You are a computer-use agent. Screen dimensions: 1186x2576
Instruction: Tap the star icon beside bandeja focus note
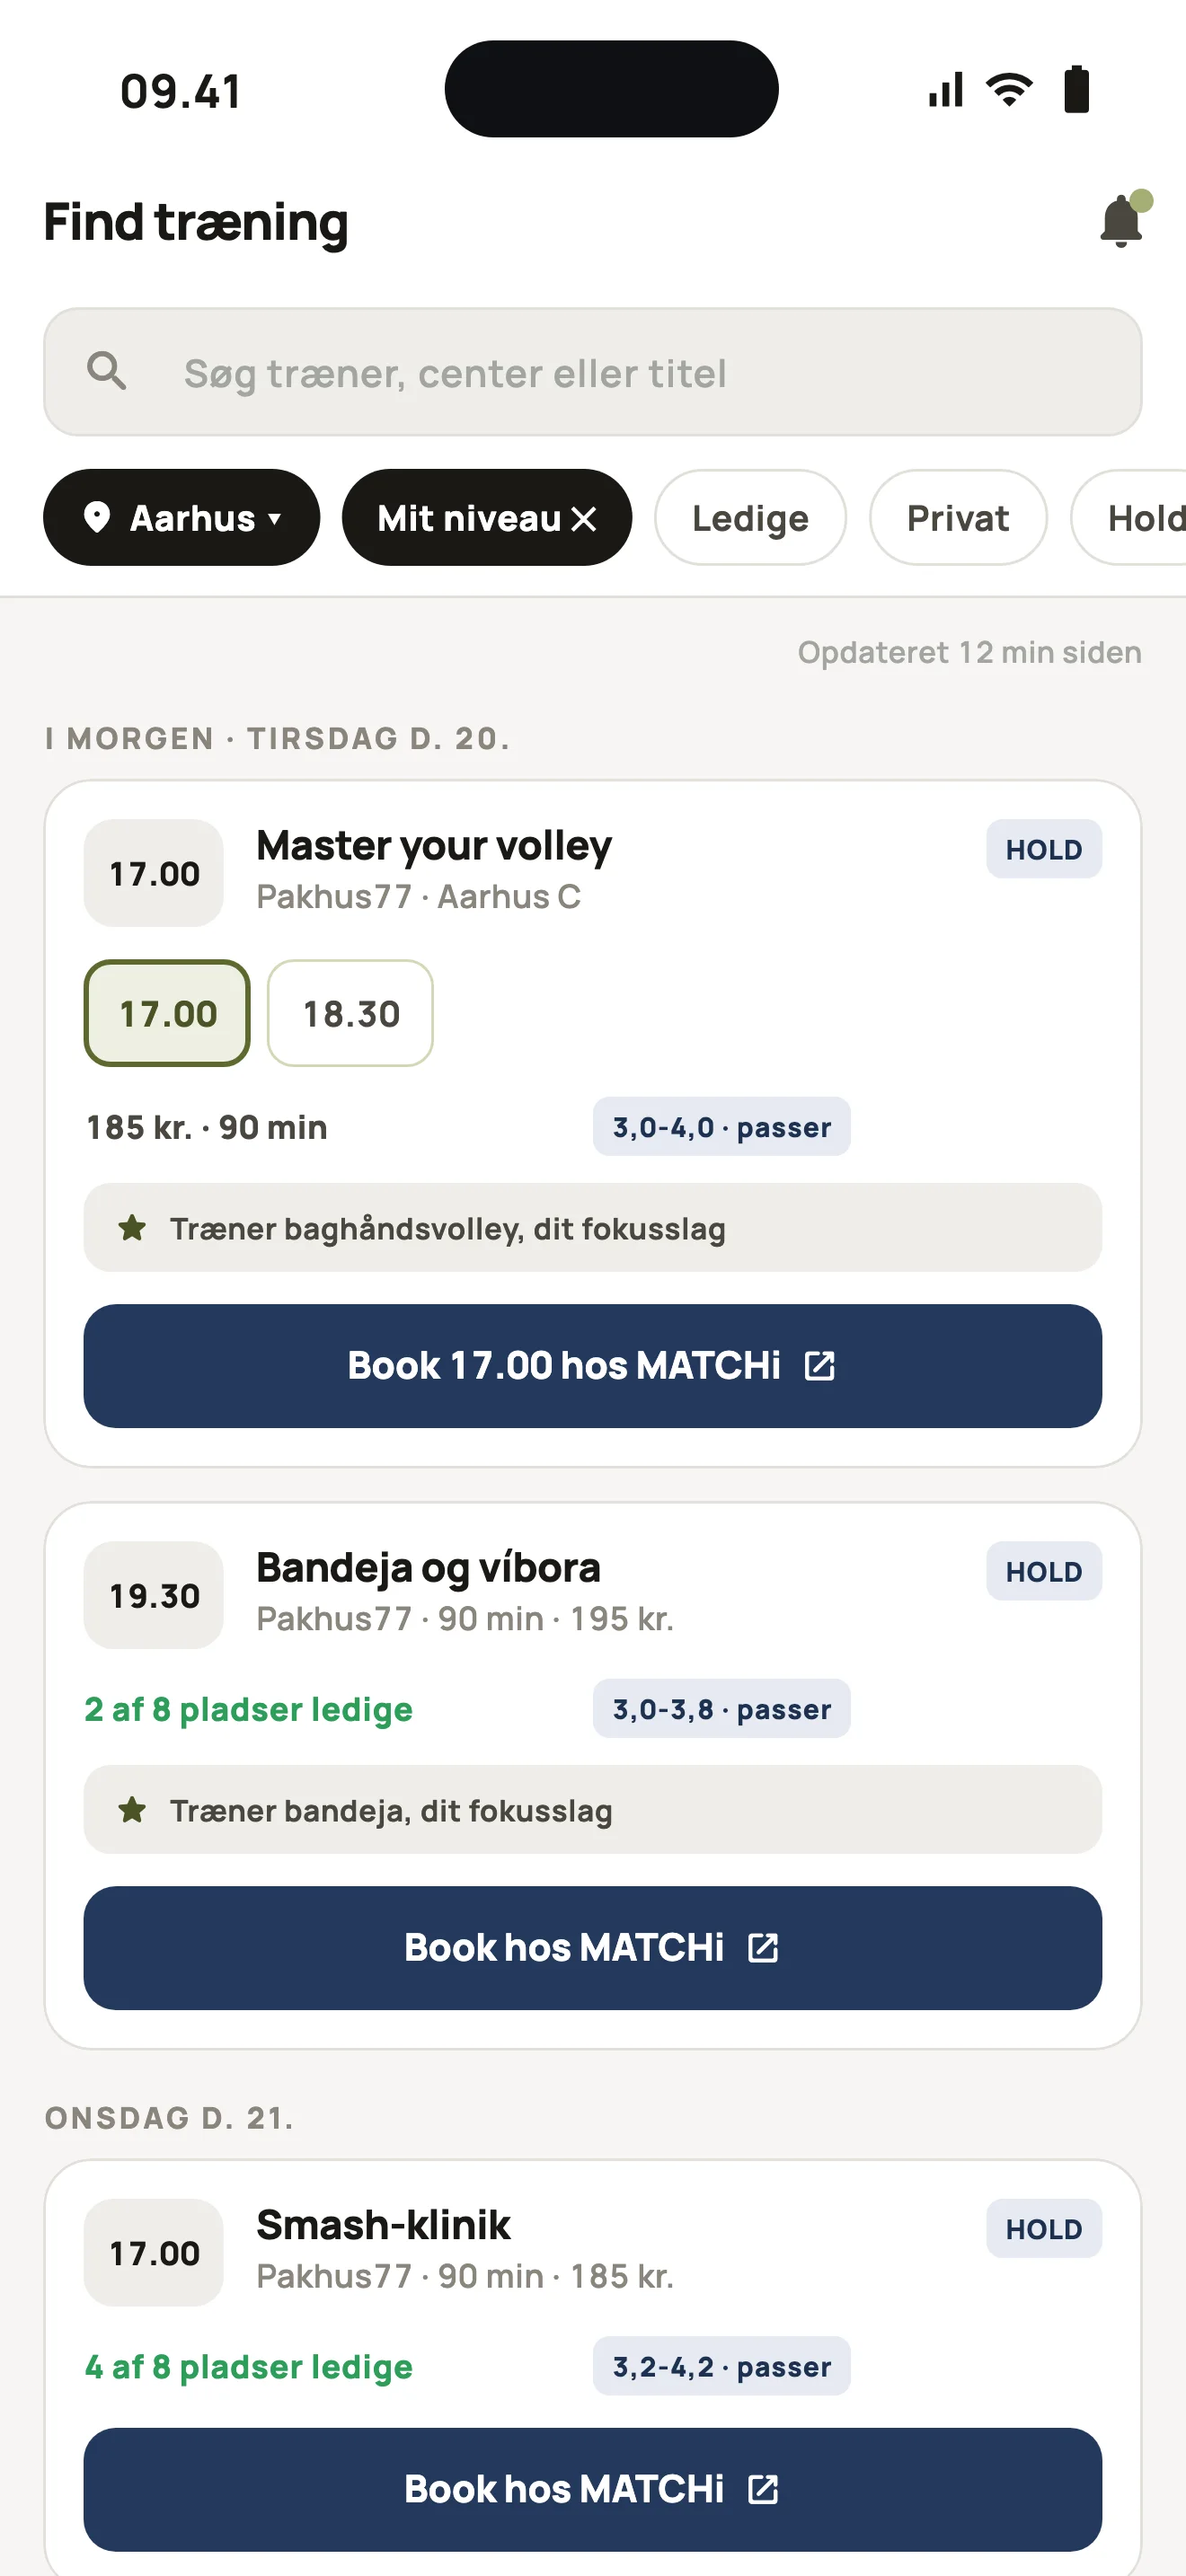point(132,1809)
